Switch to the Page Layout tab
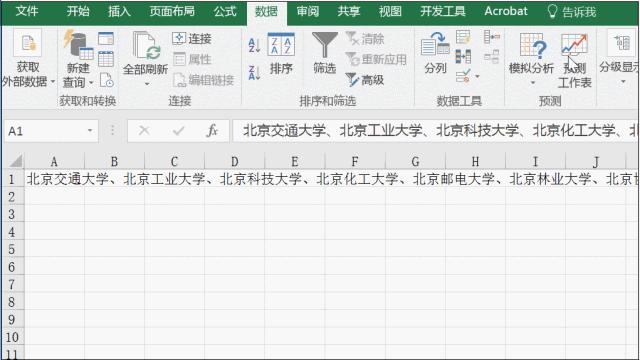640x360 pixels. (x=172, y=11)
